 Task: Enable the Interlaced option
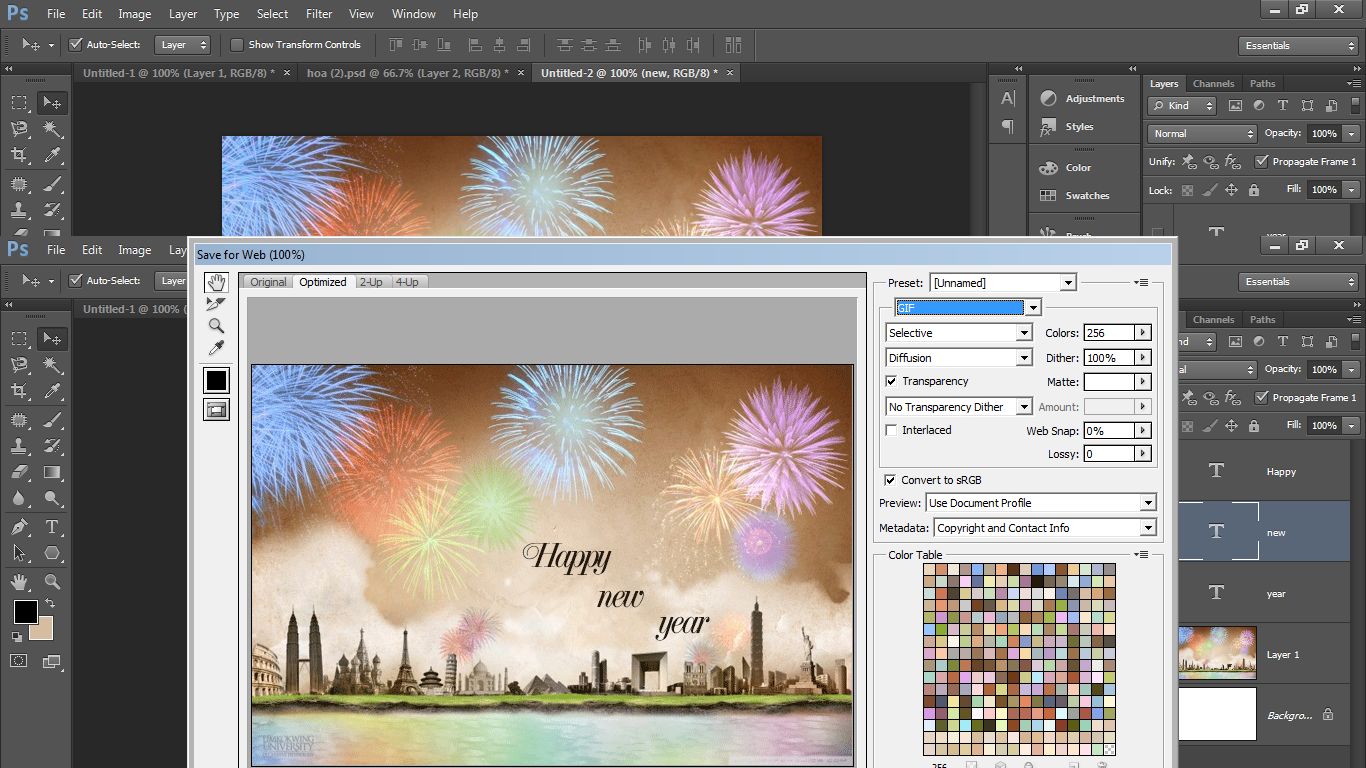point(891,431)
